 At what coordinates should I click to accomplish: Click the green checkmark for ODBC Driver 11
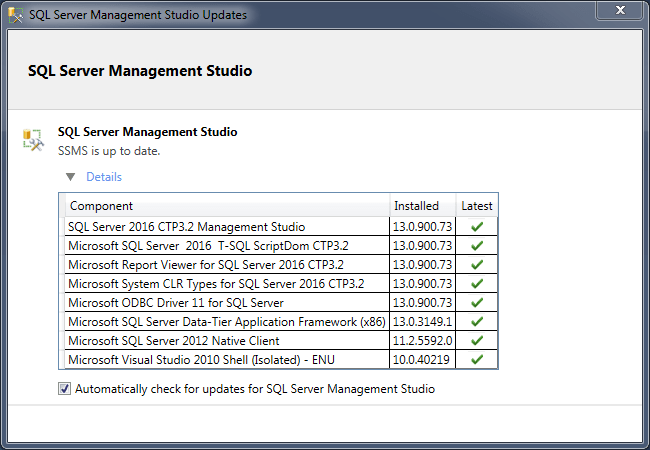coord(477,303)
